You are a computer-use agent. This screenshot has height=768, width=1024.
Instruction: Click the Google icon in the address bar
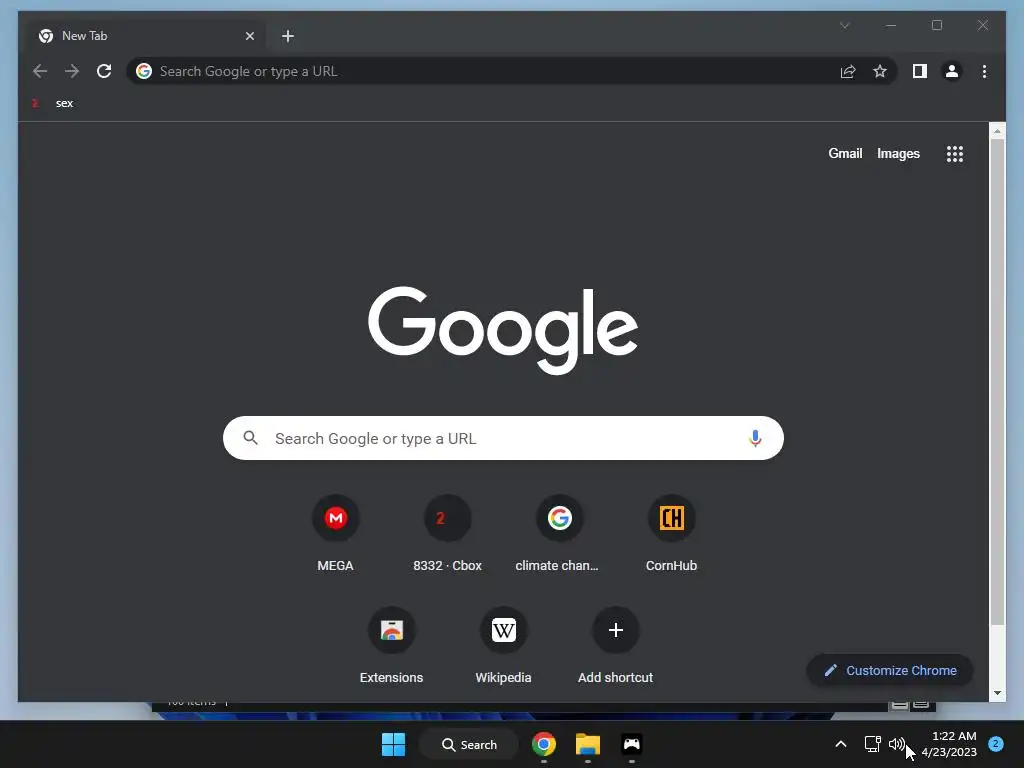tap(144, 71)
